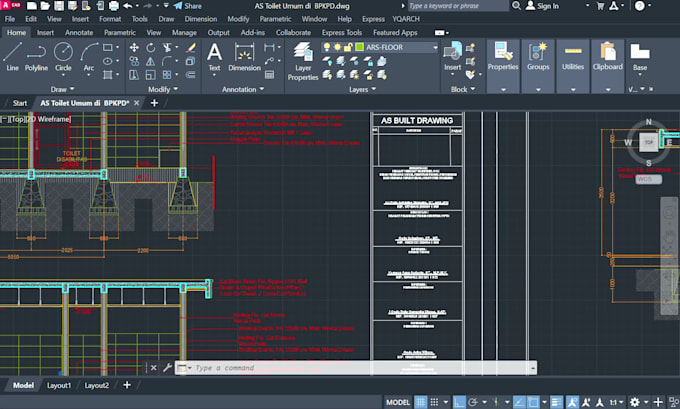Screen dimensions: 680x409
Task: Activate the Fillet tool
Action: coord(167,61)
